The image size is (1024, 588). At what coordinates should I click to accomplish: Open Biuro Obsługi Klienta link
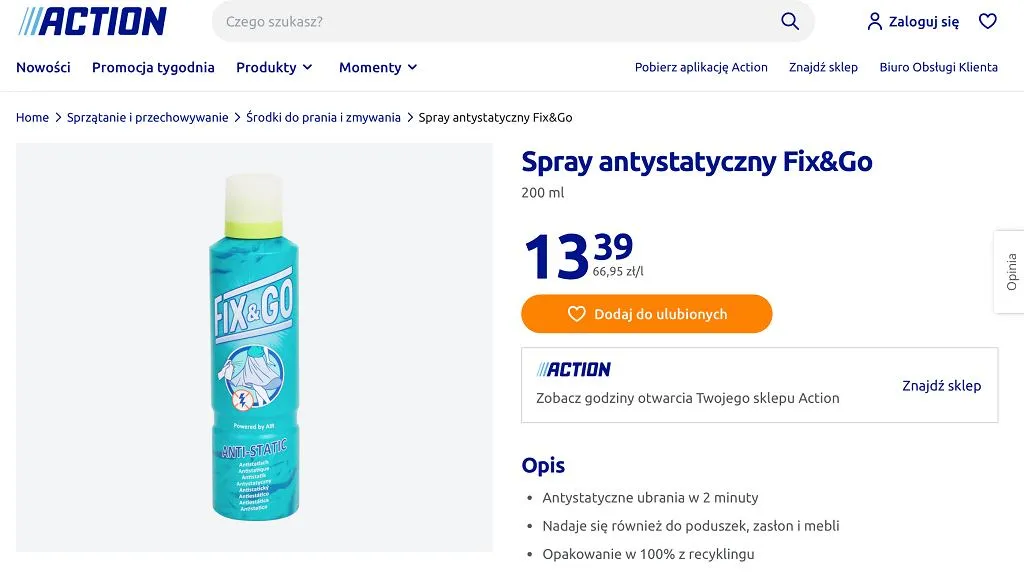click(938, 67)
